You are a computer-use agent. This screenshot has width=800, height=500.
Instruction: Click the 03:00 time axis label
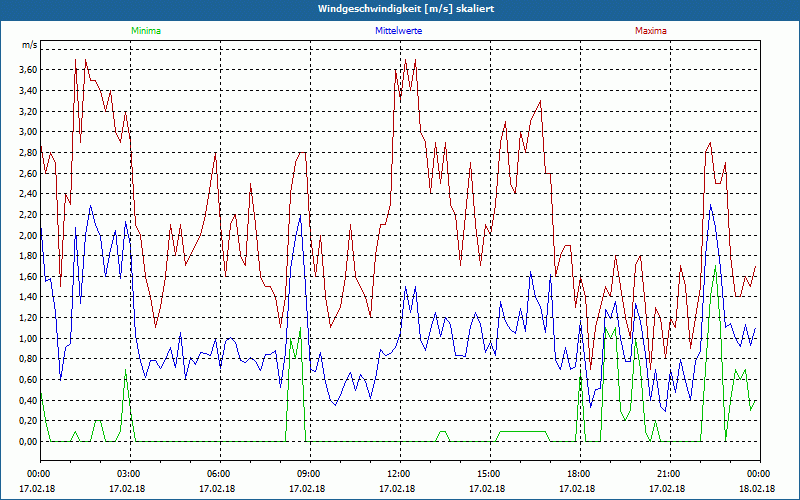[x=127, y=474]
